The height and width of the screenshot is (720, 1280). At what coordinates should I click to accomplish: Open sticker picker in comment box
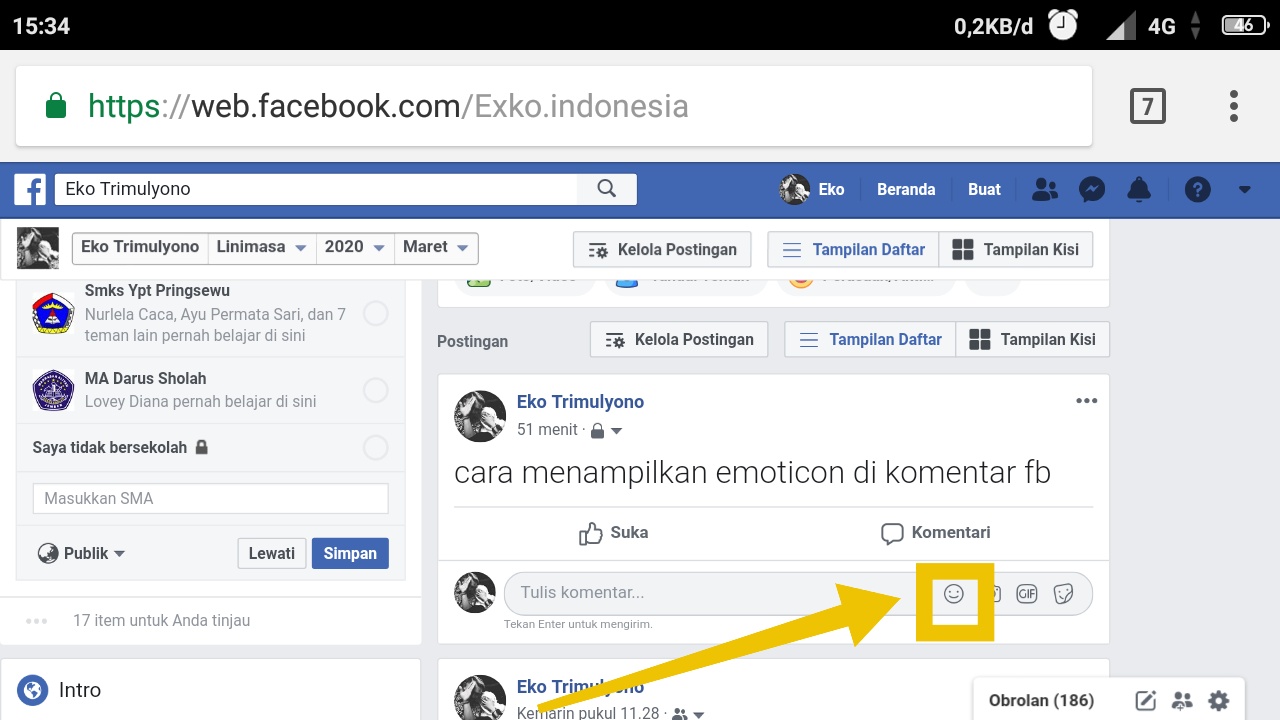[1064, 594]
